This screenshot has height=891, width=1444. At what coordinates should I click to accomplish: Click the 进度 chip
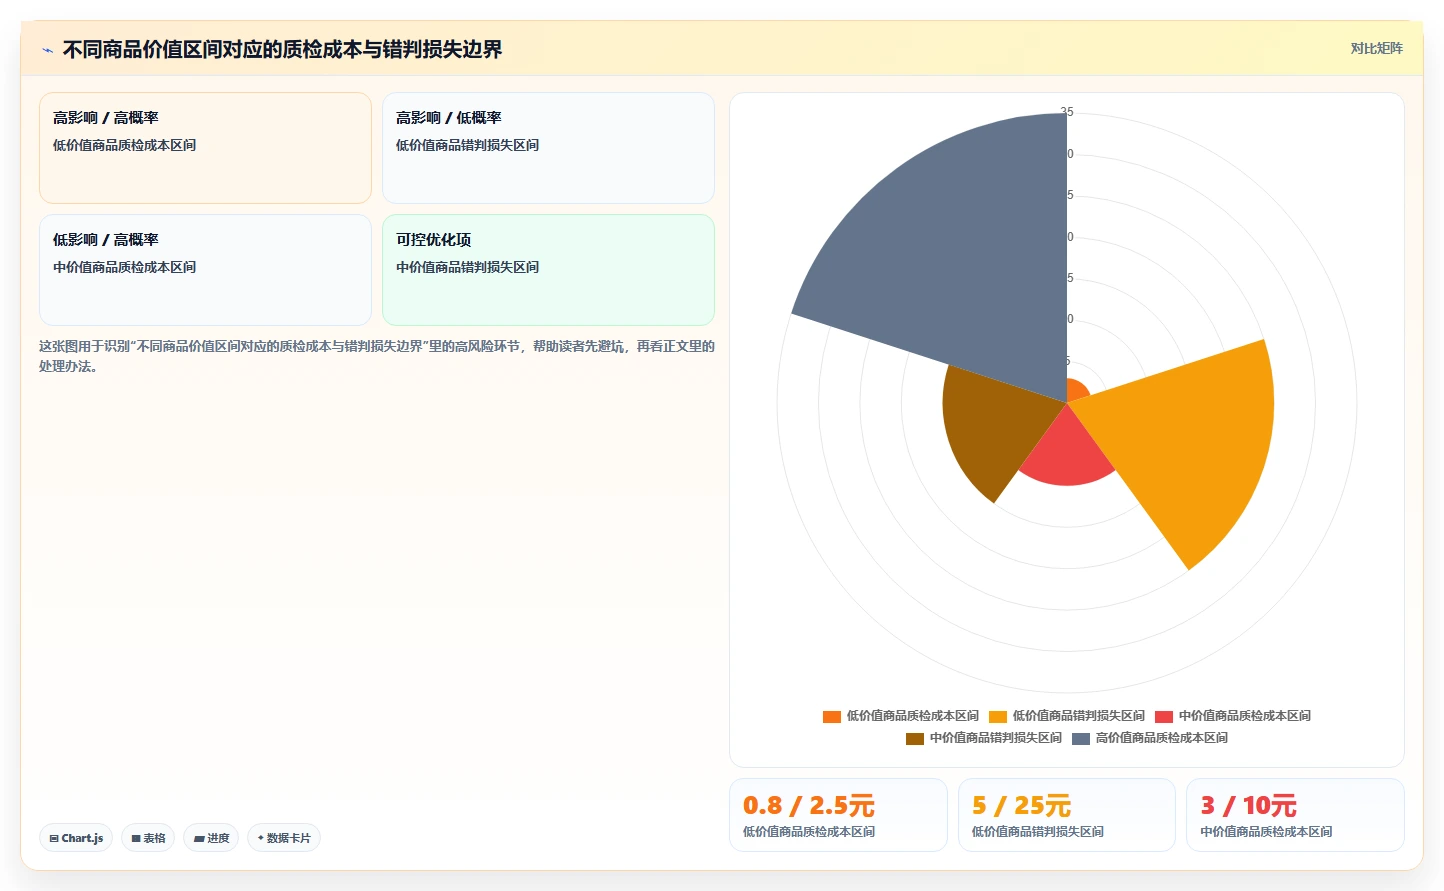point(211,838)
